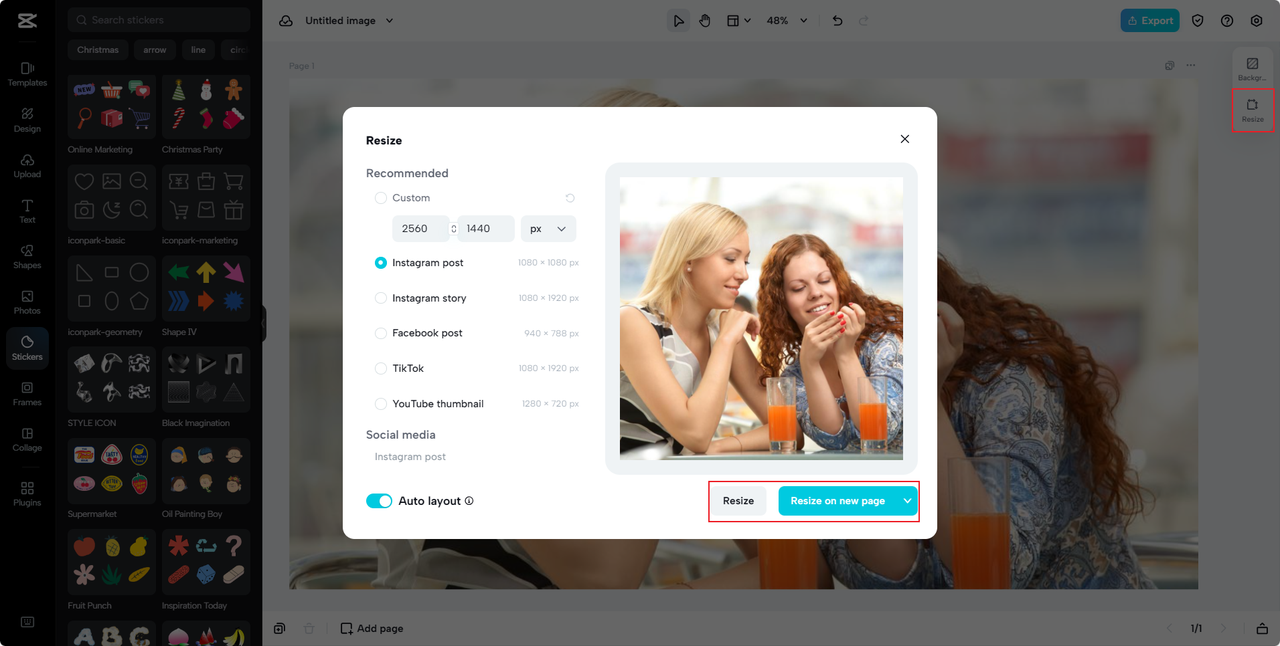Open the layout grid tool dropdown

(x=739, y=20)
